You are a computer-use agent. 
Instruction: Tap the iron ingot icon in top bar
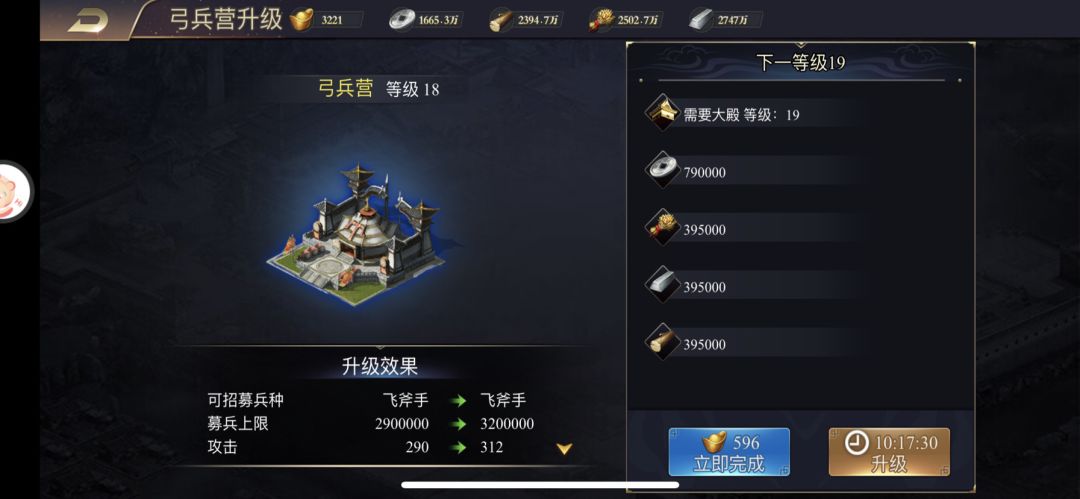pyautogui.click(x=700, y=20)
